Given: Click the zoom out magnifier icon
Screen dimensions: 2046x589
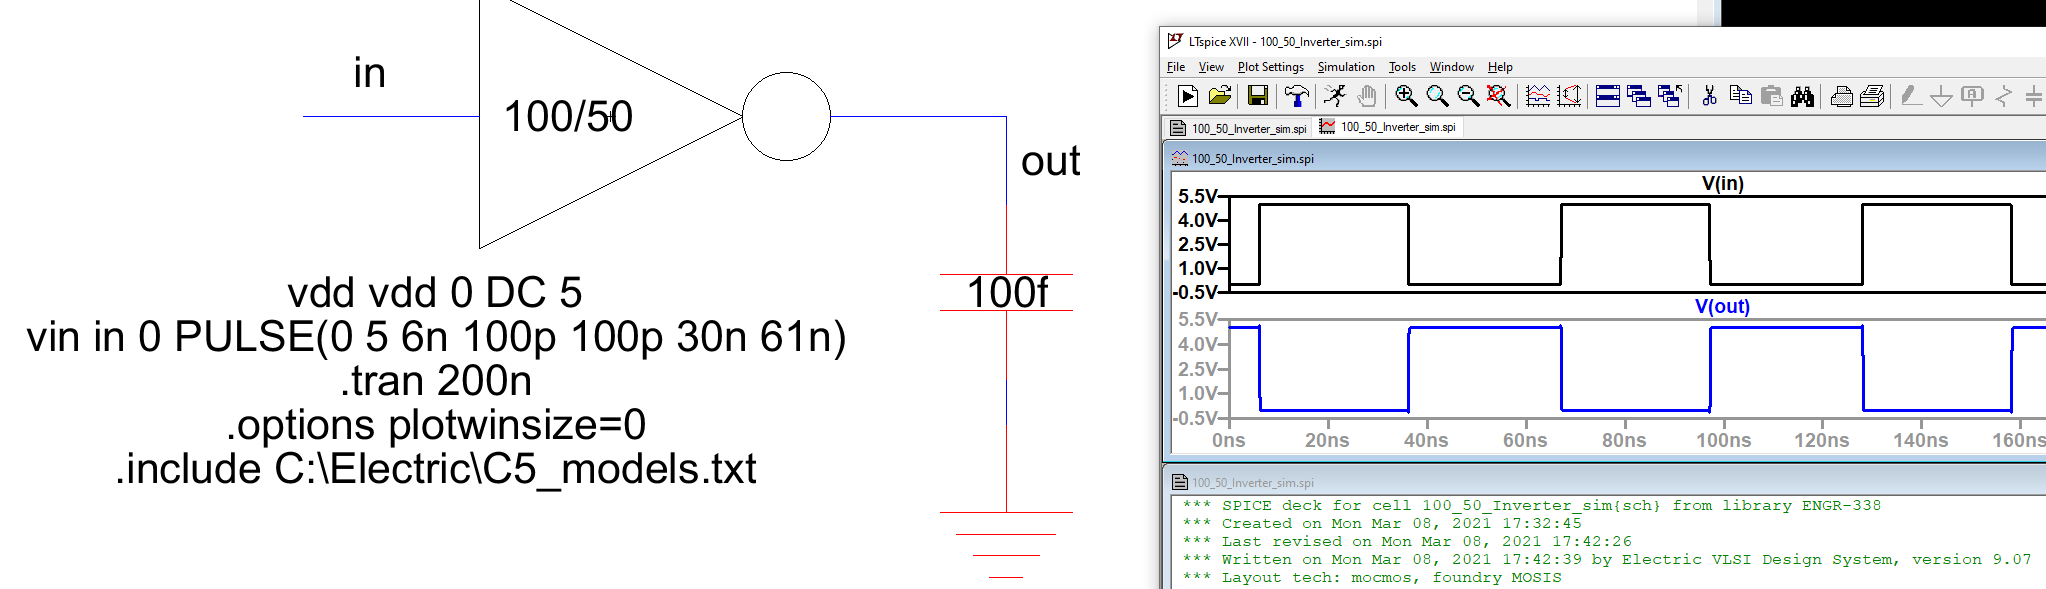Looking at the screenshot, I should coord(1468,96).
